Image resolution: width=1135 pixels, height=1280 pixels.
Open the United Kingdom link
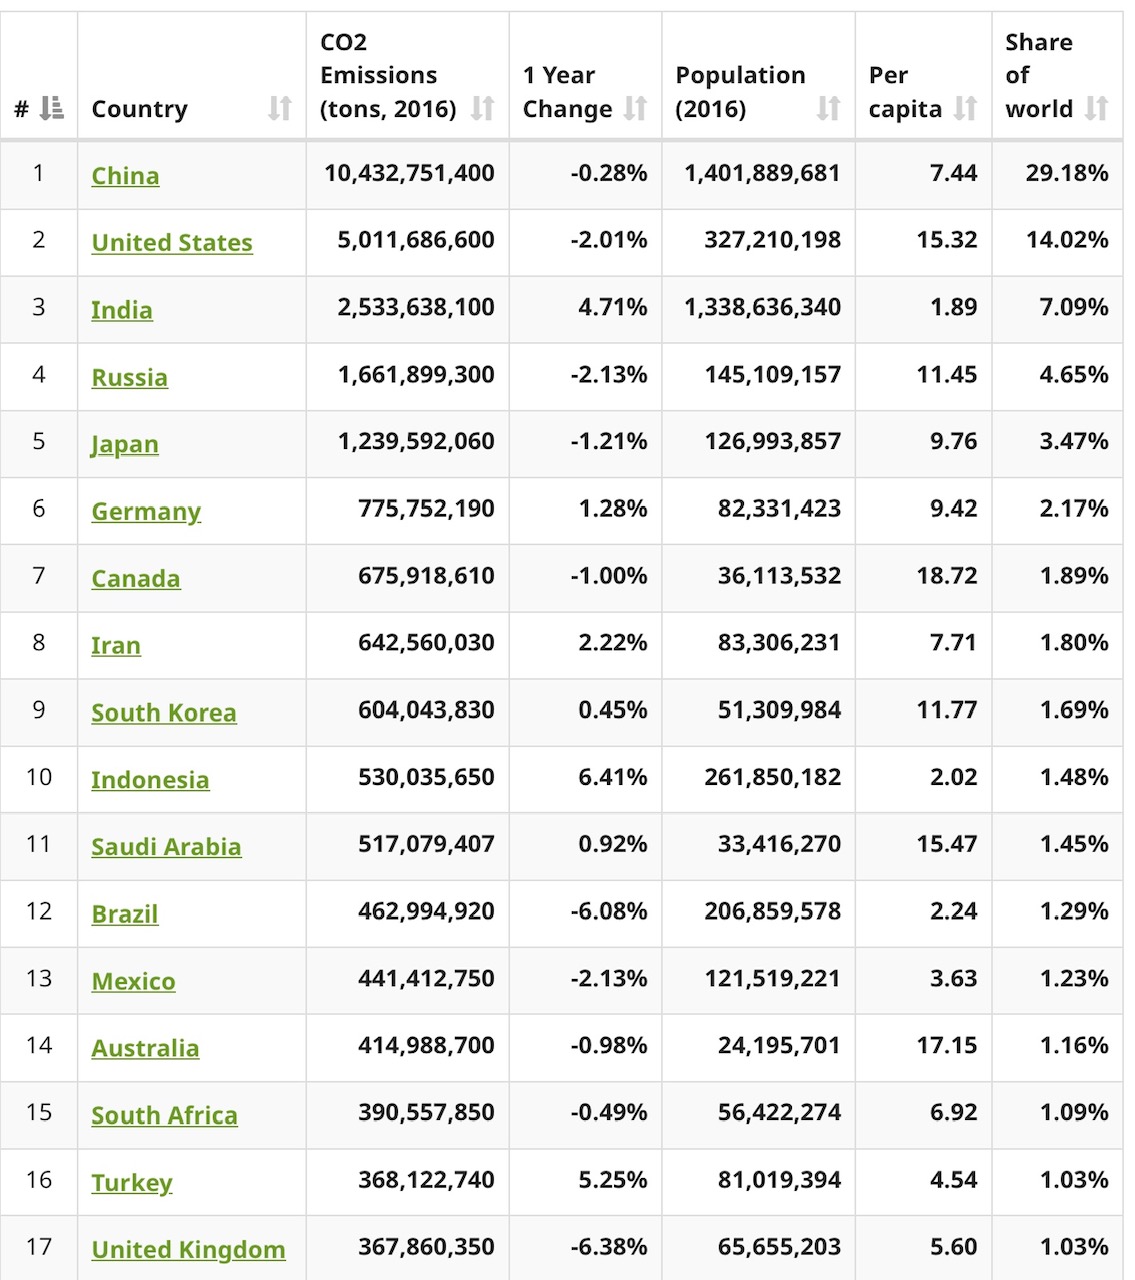188,1249
